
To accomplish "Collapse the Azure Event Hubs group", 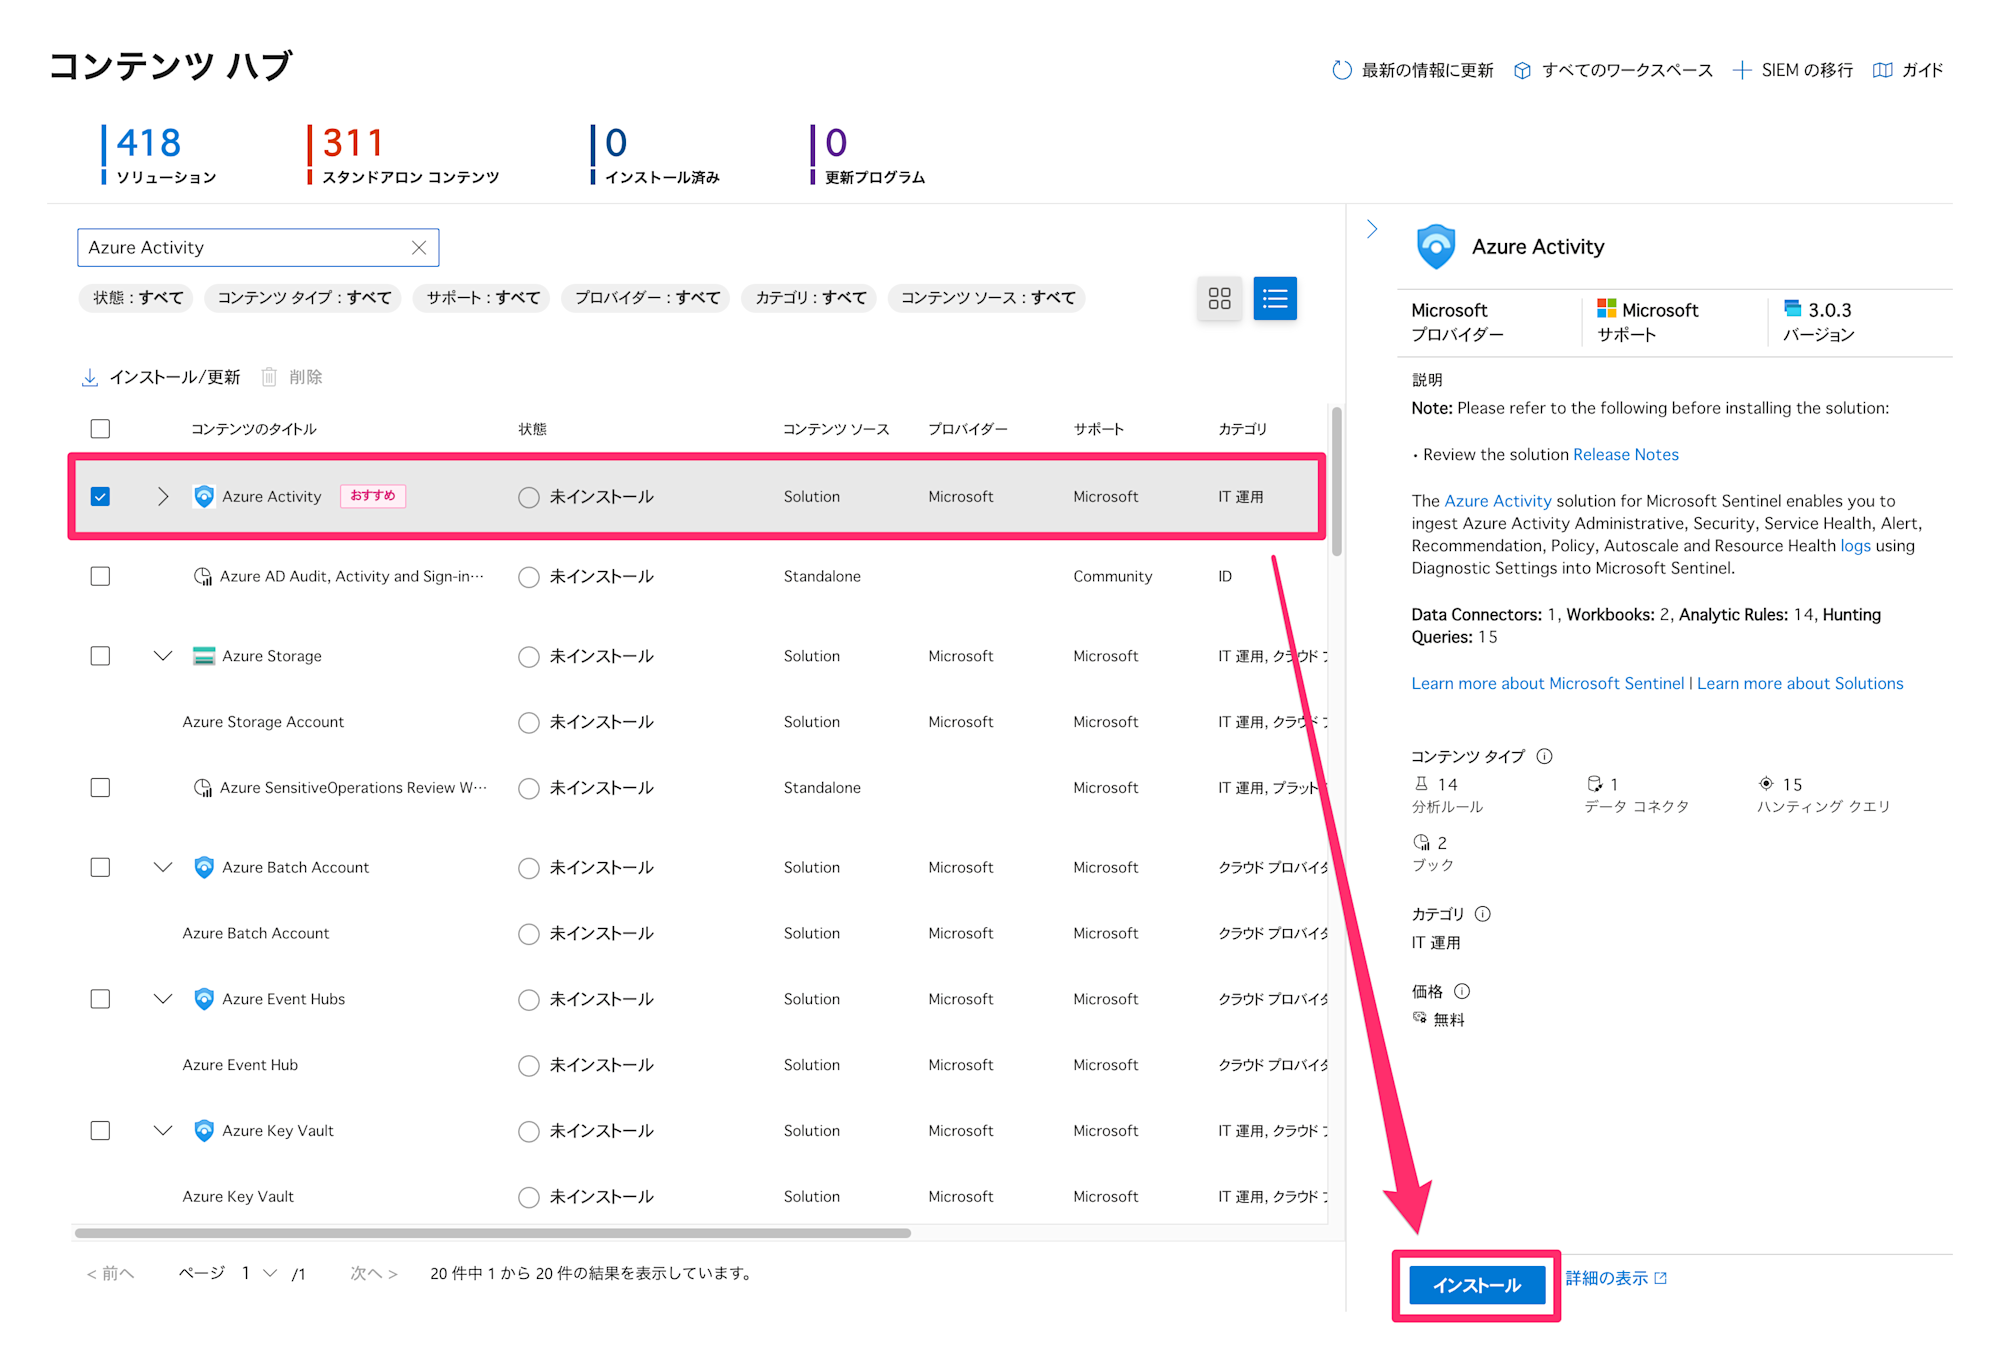I will tap(163, 999).
